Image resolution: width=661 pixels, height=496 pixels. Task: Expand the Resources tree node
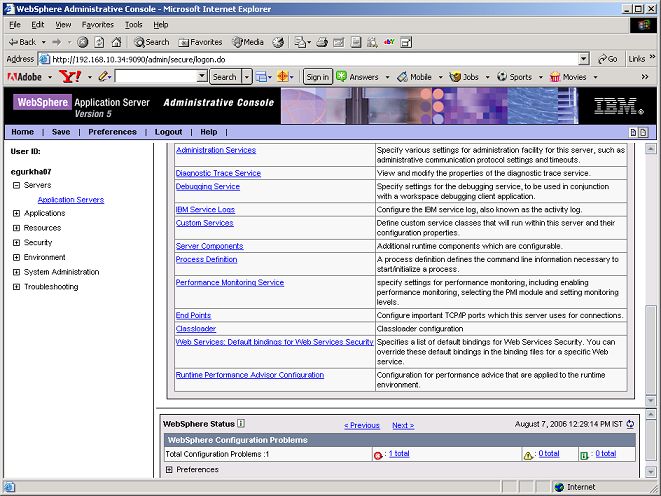pos(16,228)
